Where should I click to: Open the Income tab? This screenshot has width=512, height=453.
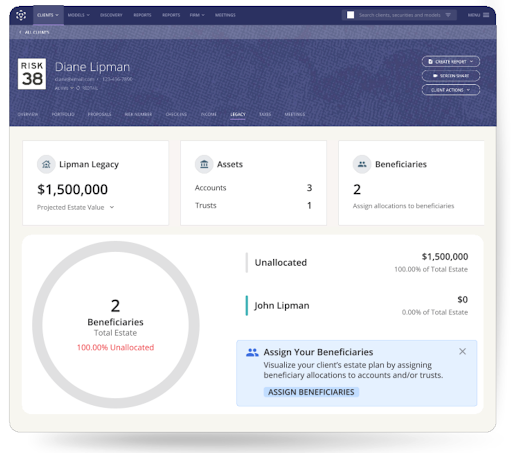209,114
